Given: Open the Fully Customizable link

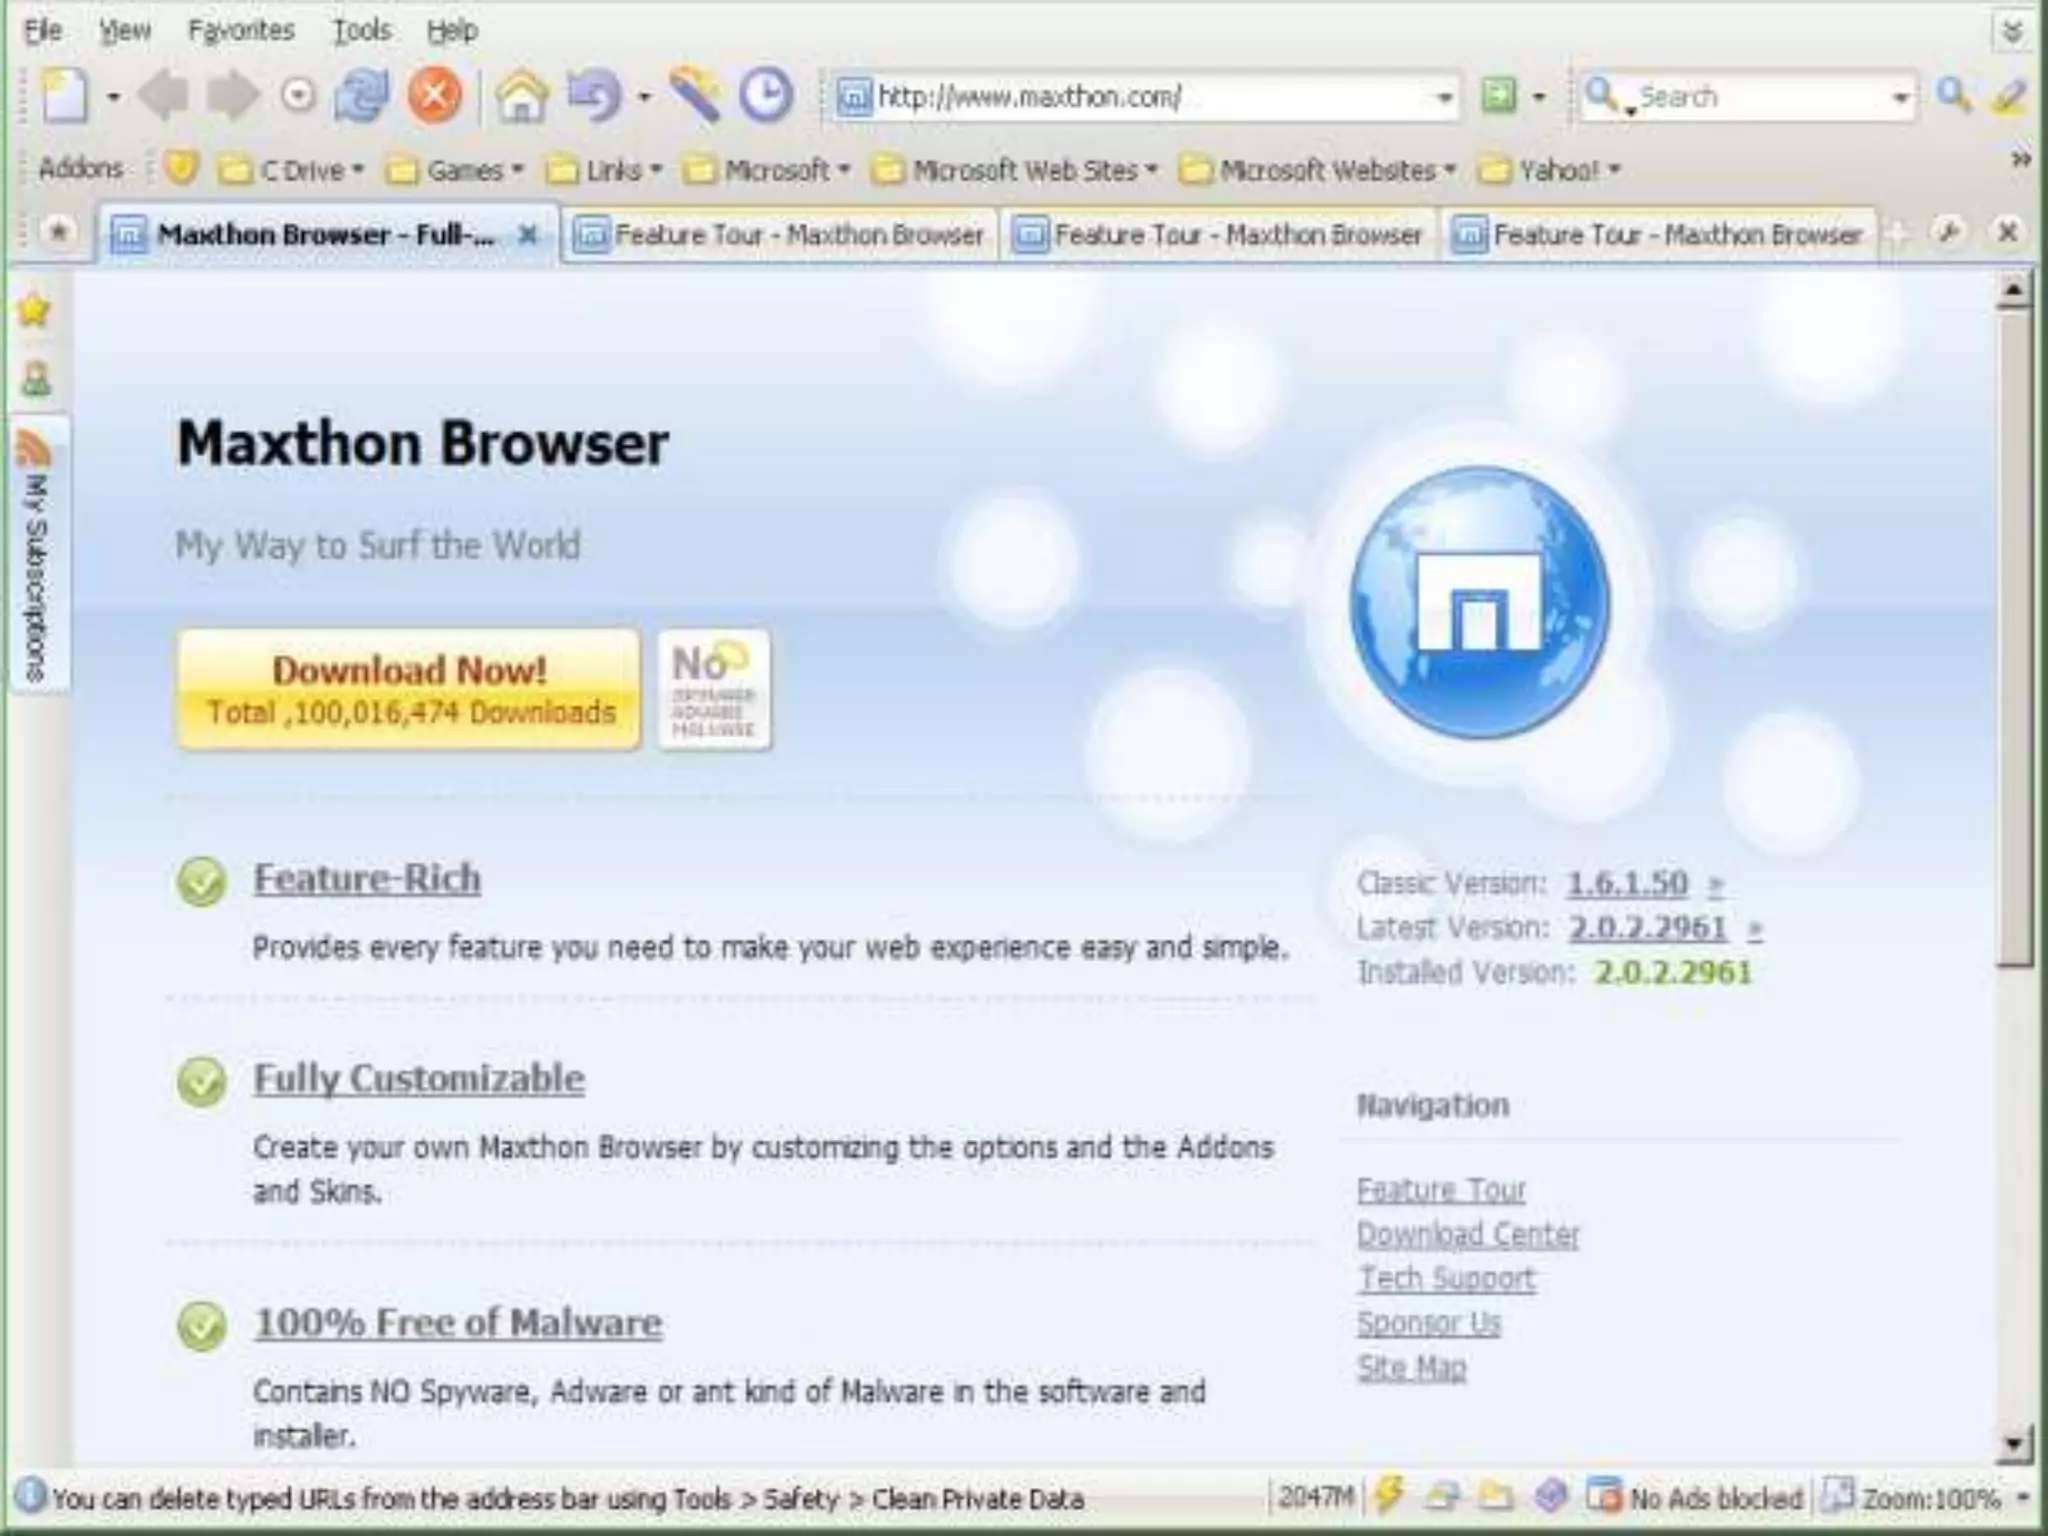Looking at the screenshot, I should pos(418,1078).
